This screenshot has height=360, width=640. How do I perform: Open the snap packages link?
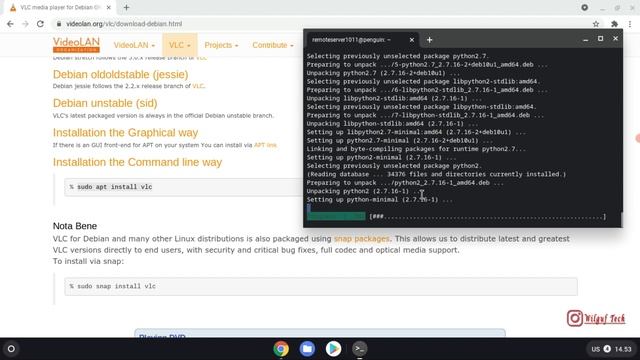362,239
